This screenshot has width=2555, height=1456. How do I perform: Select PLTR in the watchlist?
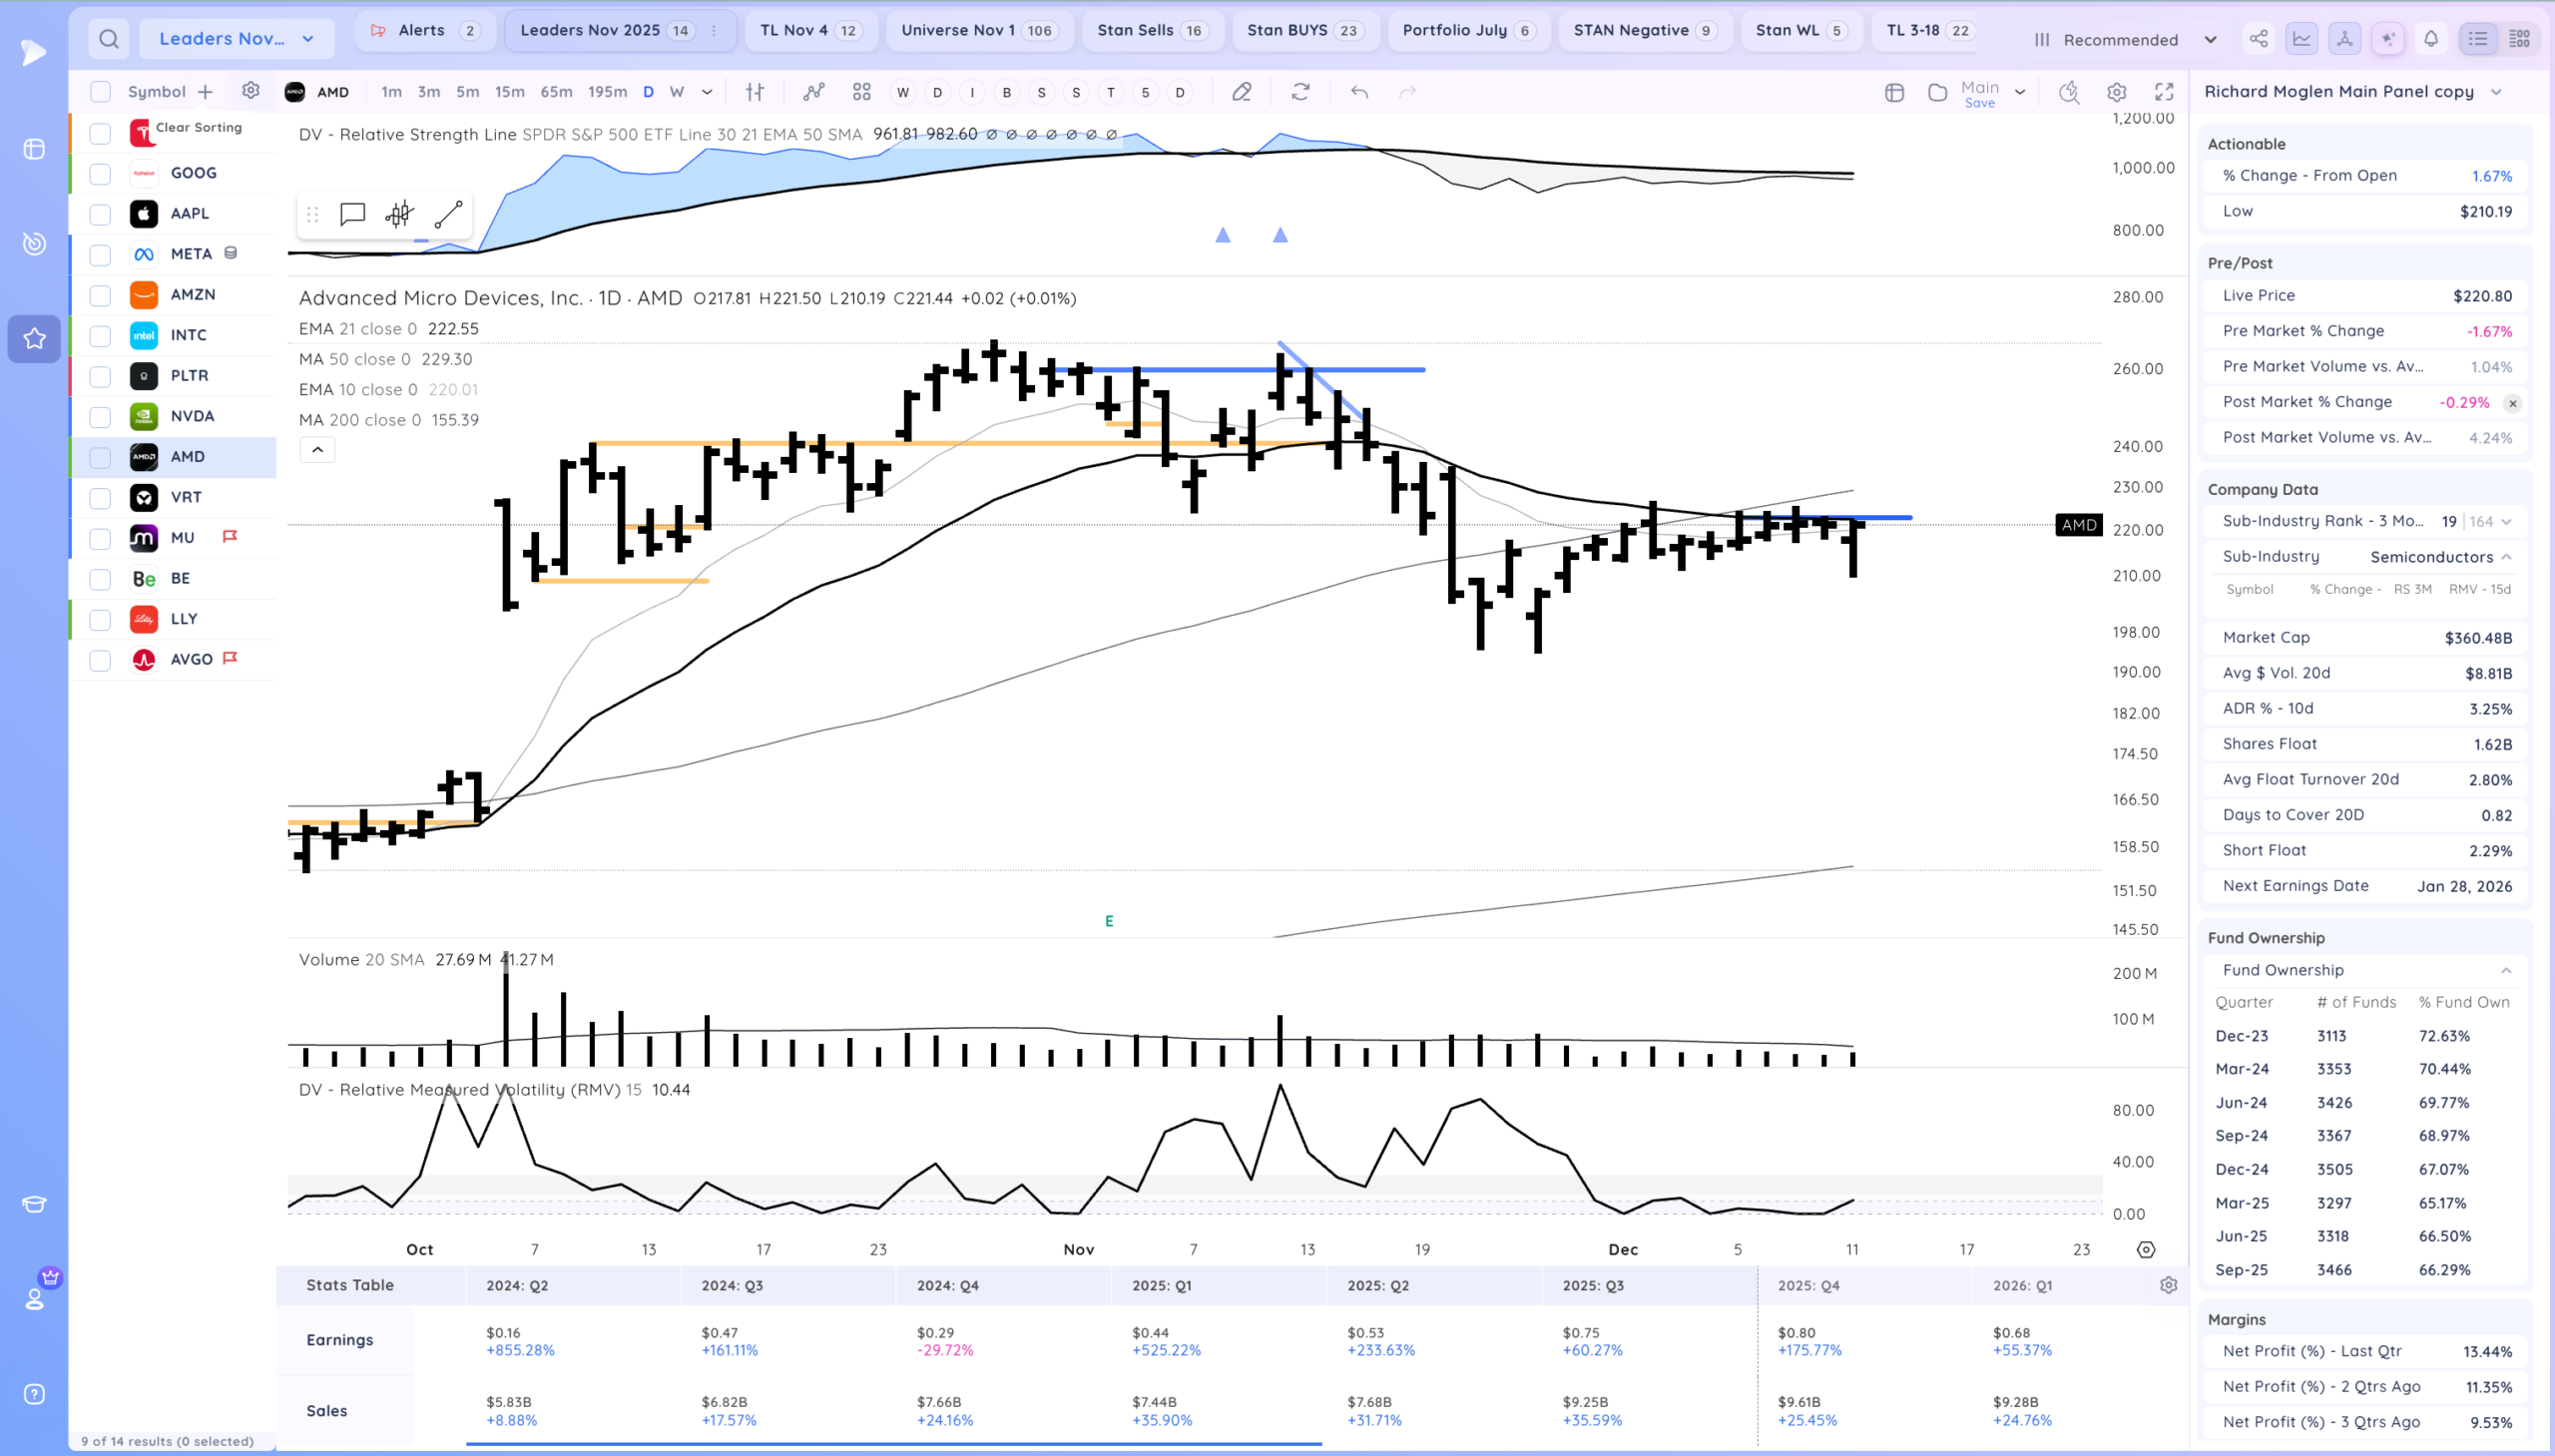189,376
